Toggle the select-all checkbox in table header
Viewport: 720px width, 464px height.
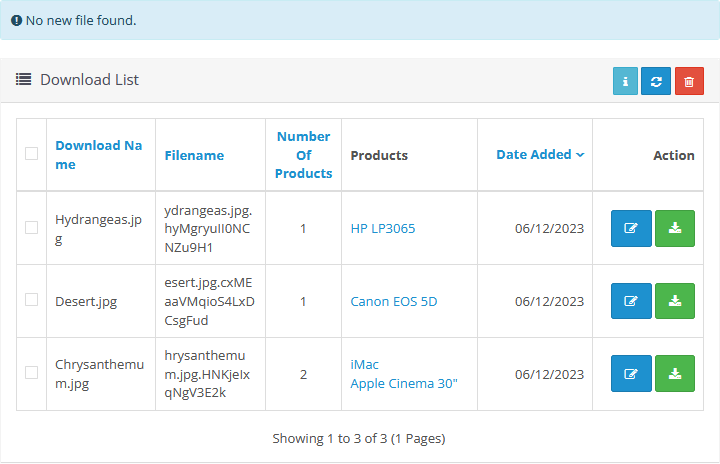coord(32,154)
